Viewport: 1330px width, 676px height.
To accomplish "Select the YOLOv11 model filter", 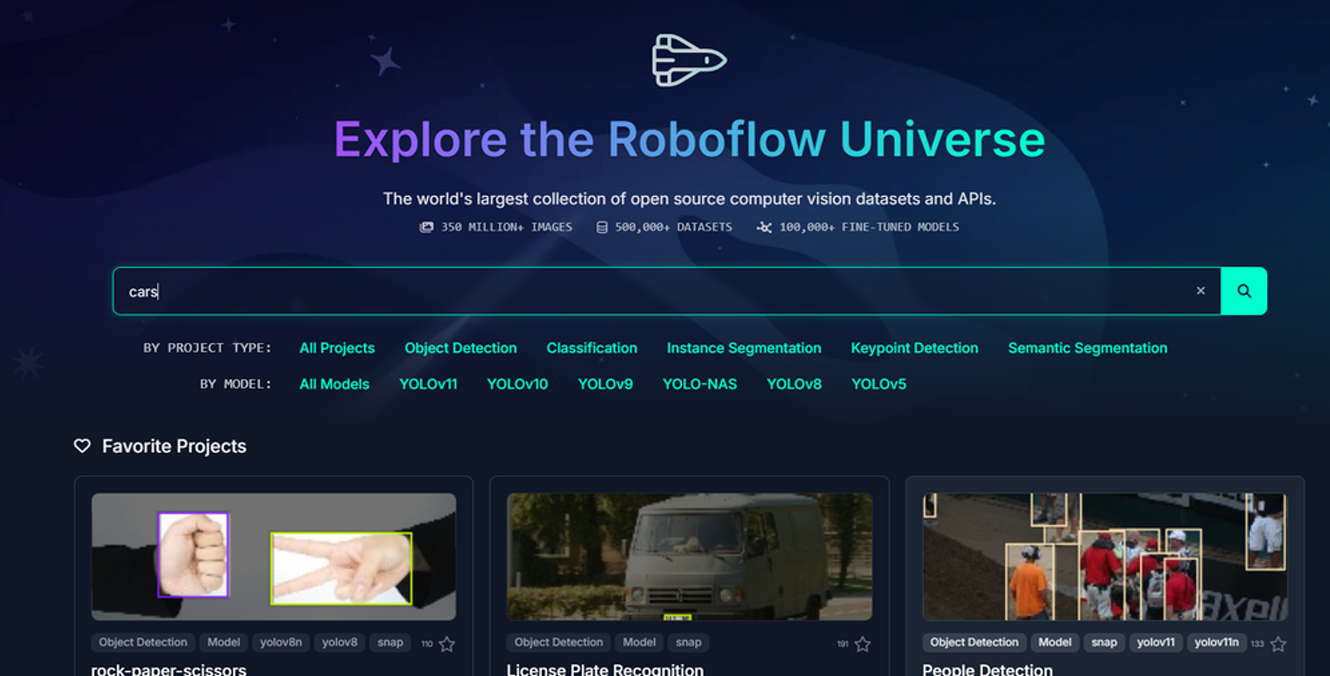I will pyautogui.click(x=428, y=384).
